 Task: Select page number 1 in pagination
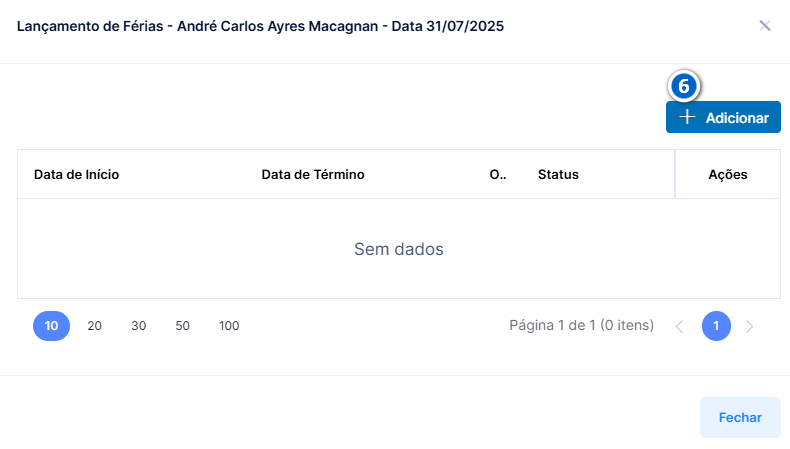pos(716,326)
